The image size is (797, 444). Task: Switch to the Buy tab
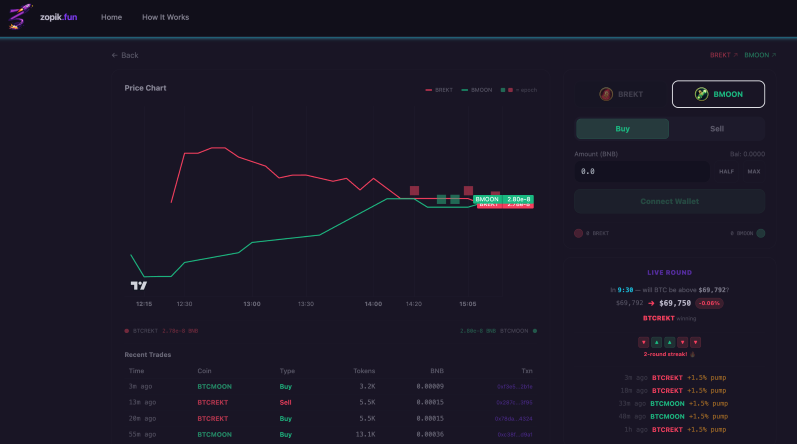pos(622,129)
